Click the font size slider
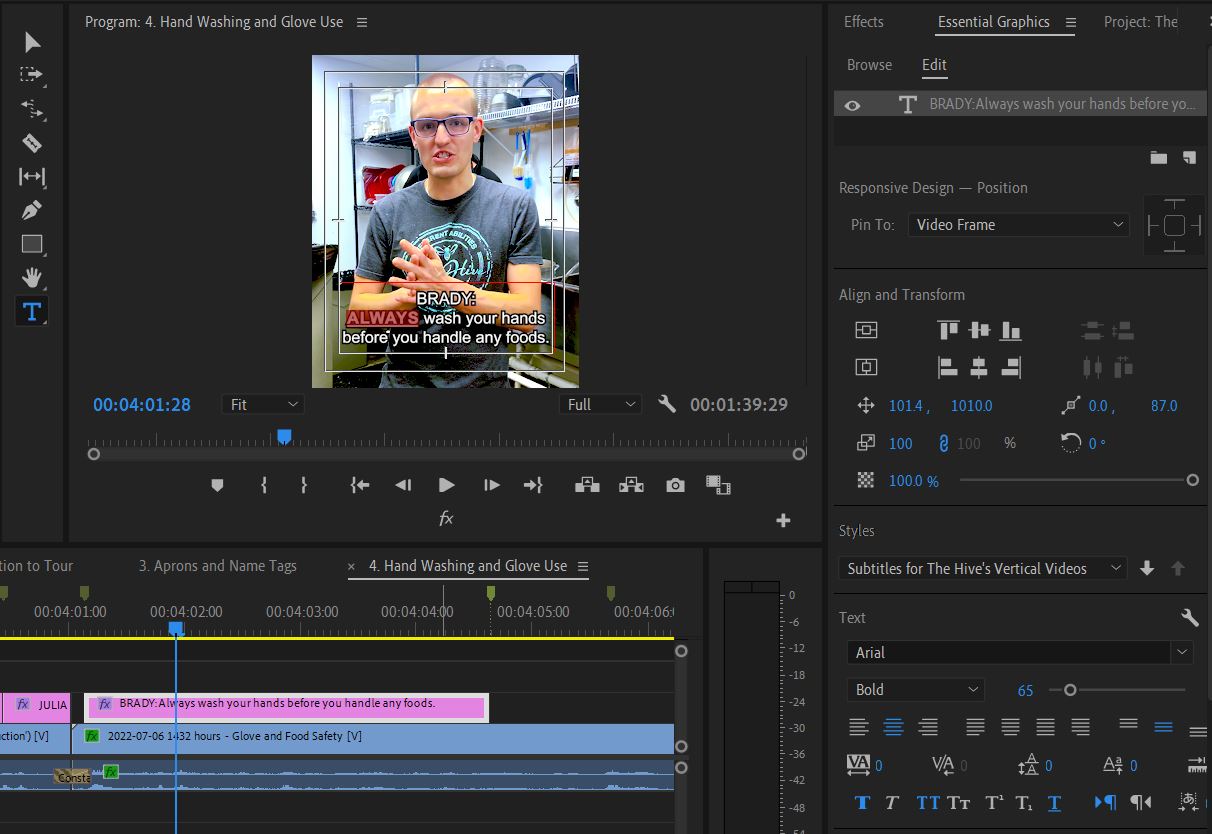This screenshot has height=834, width=1212. pos(1116,690)
